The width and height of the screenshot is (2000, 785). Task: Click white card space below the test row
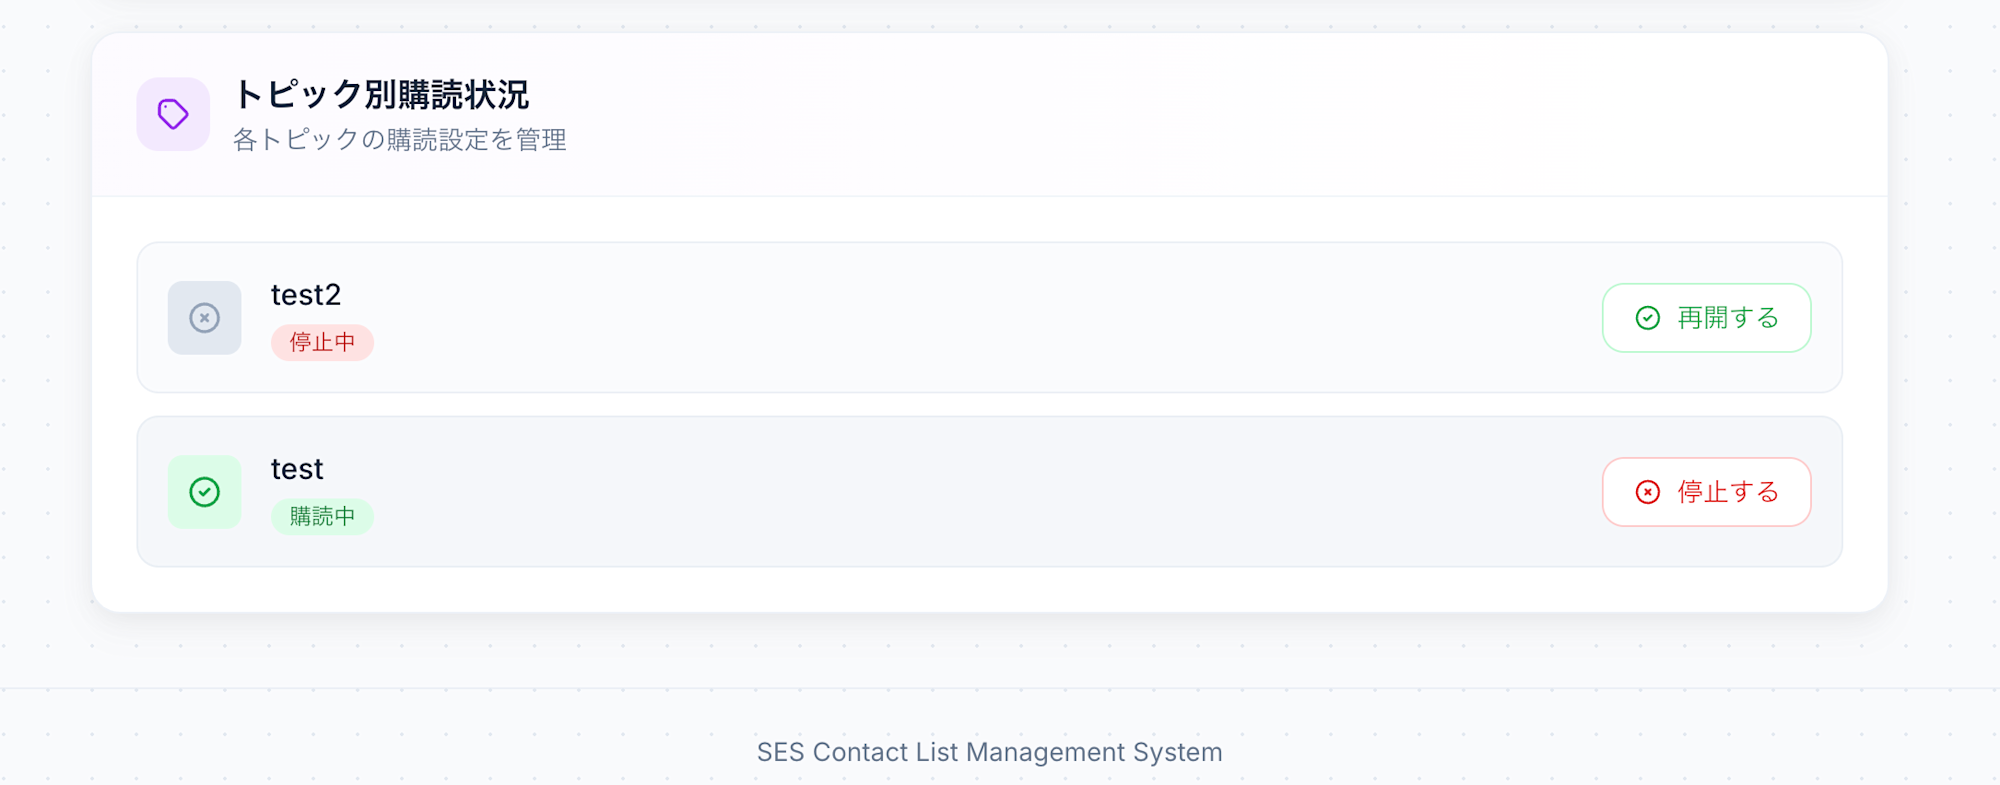click(989, 590)
